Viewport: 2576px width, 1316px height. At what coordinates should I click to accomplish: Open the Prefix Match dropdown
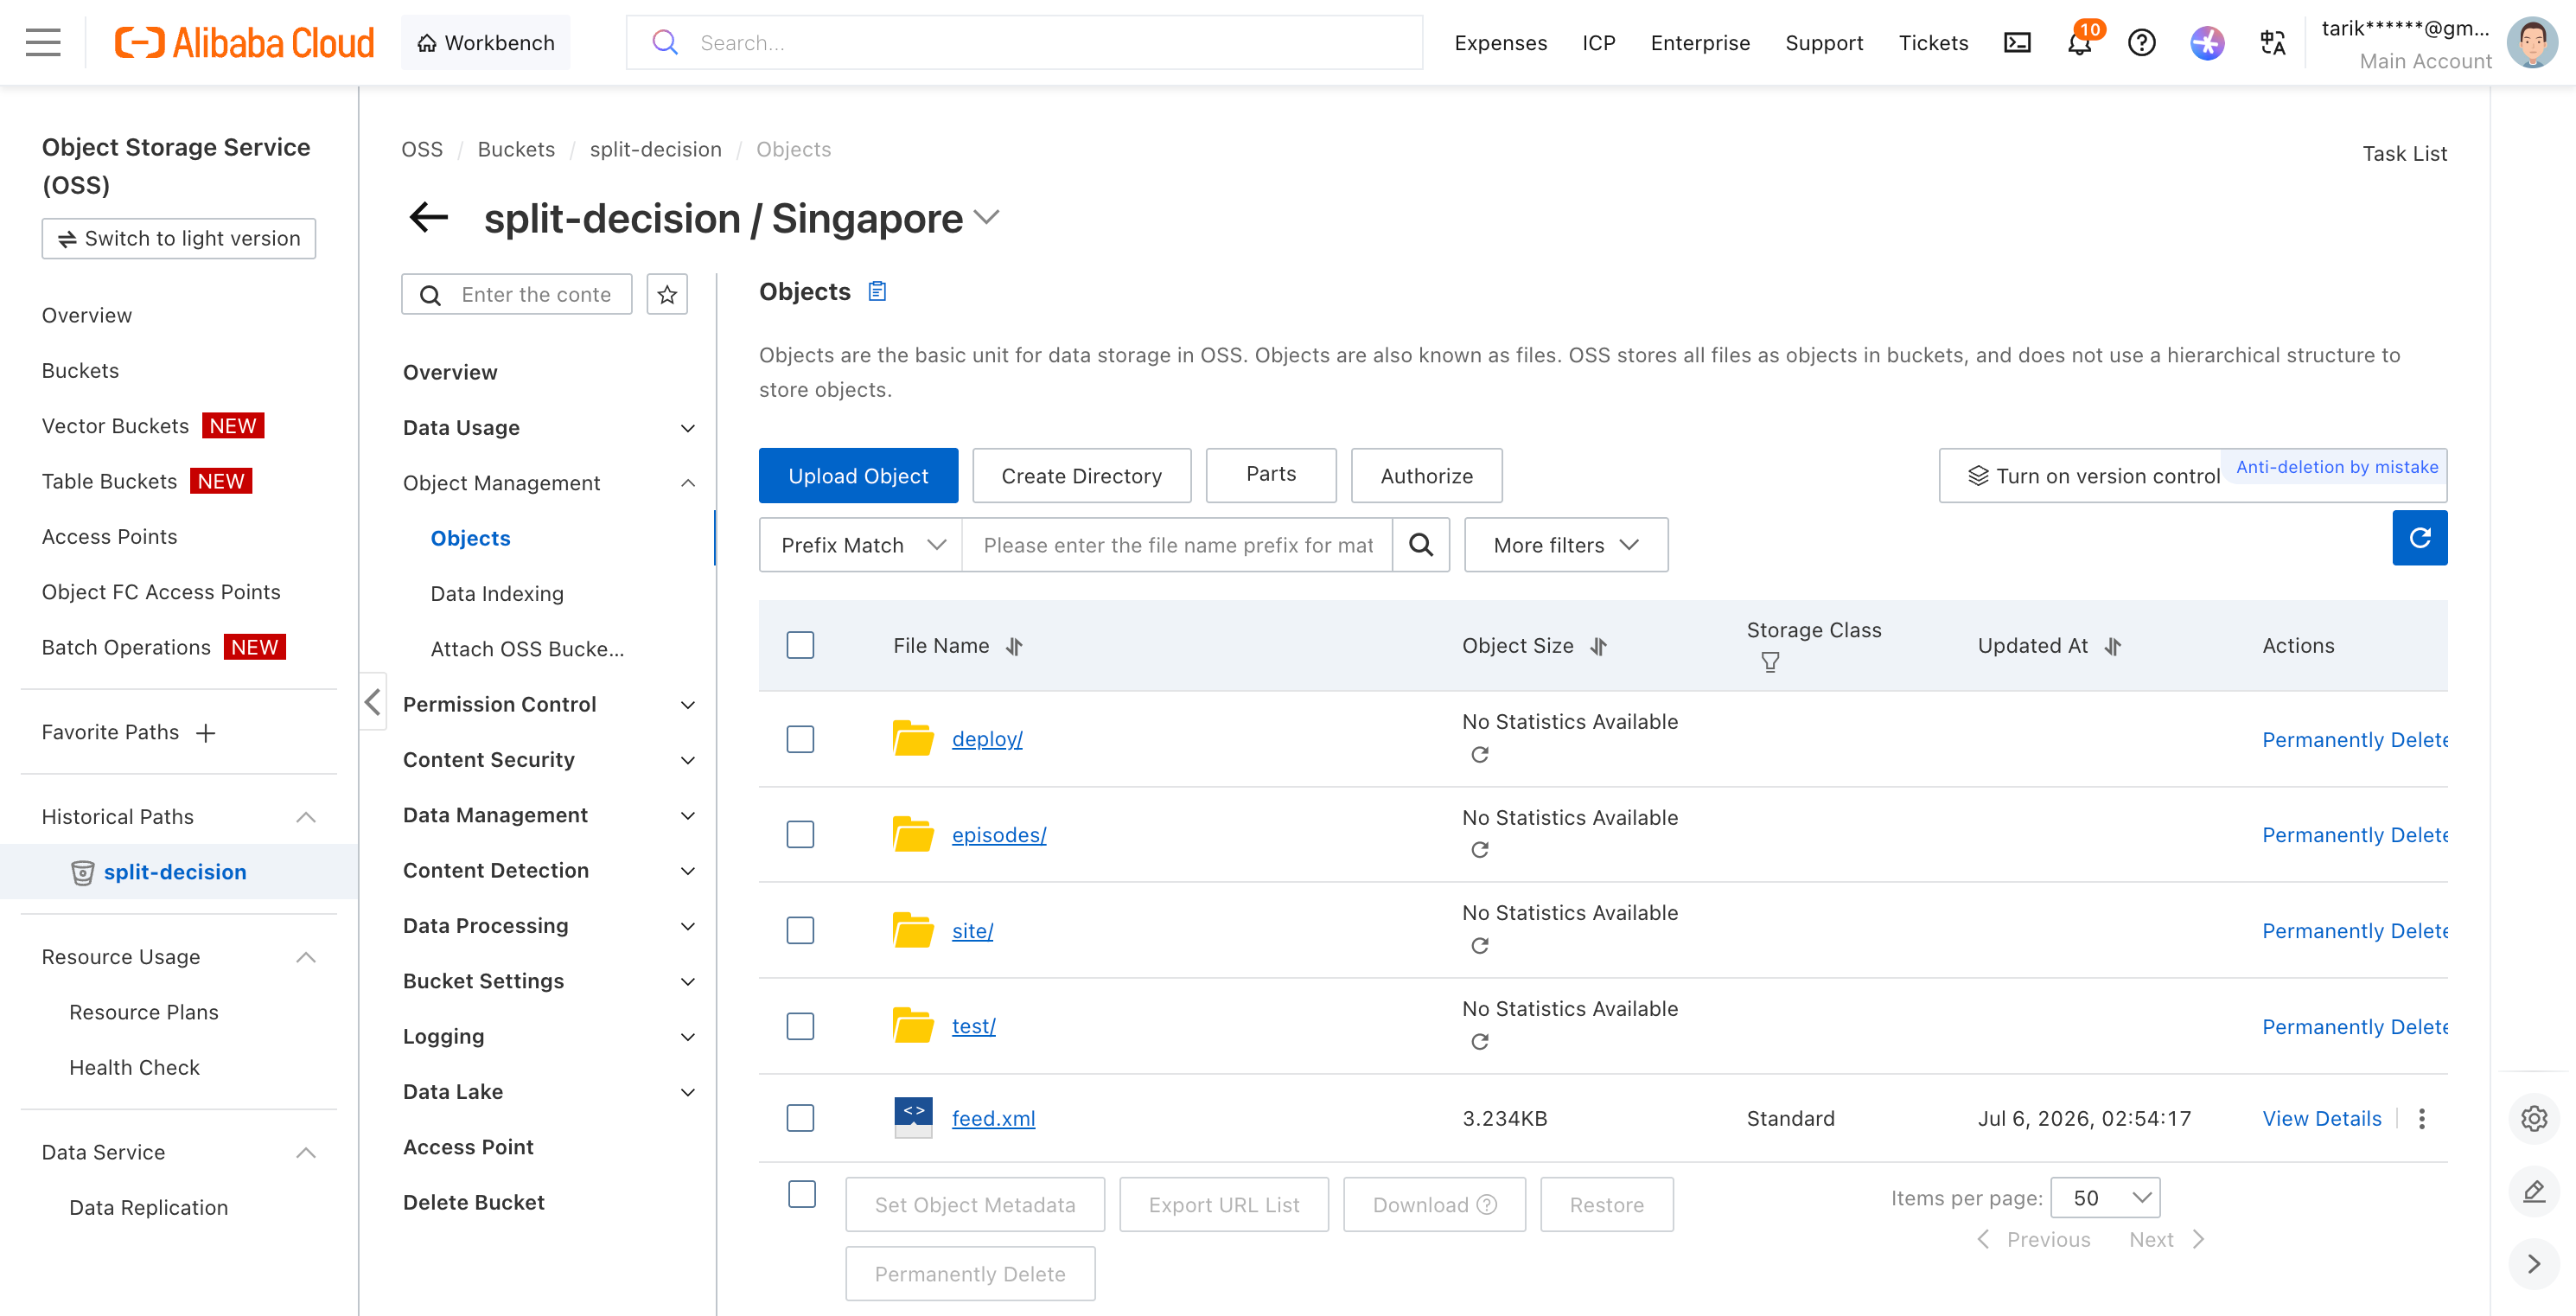click(861, 544)
